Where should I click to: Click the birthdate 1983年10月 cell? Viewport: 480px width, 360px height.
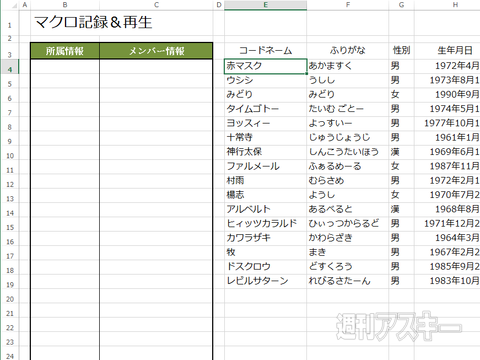(x=447, y=281)
